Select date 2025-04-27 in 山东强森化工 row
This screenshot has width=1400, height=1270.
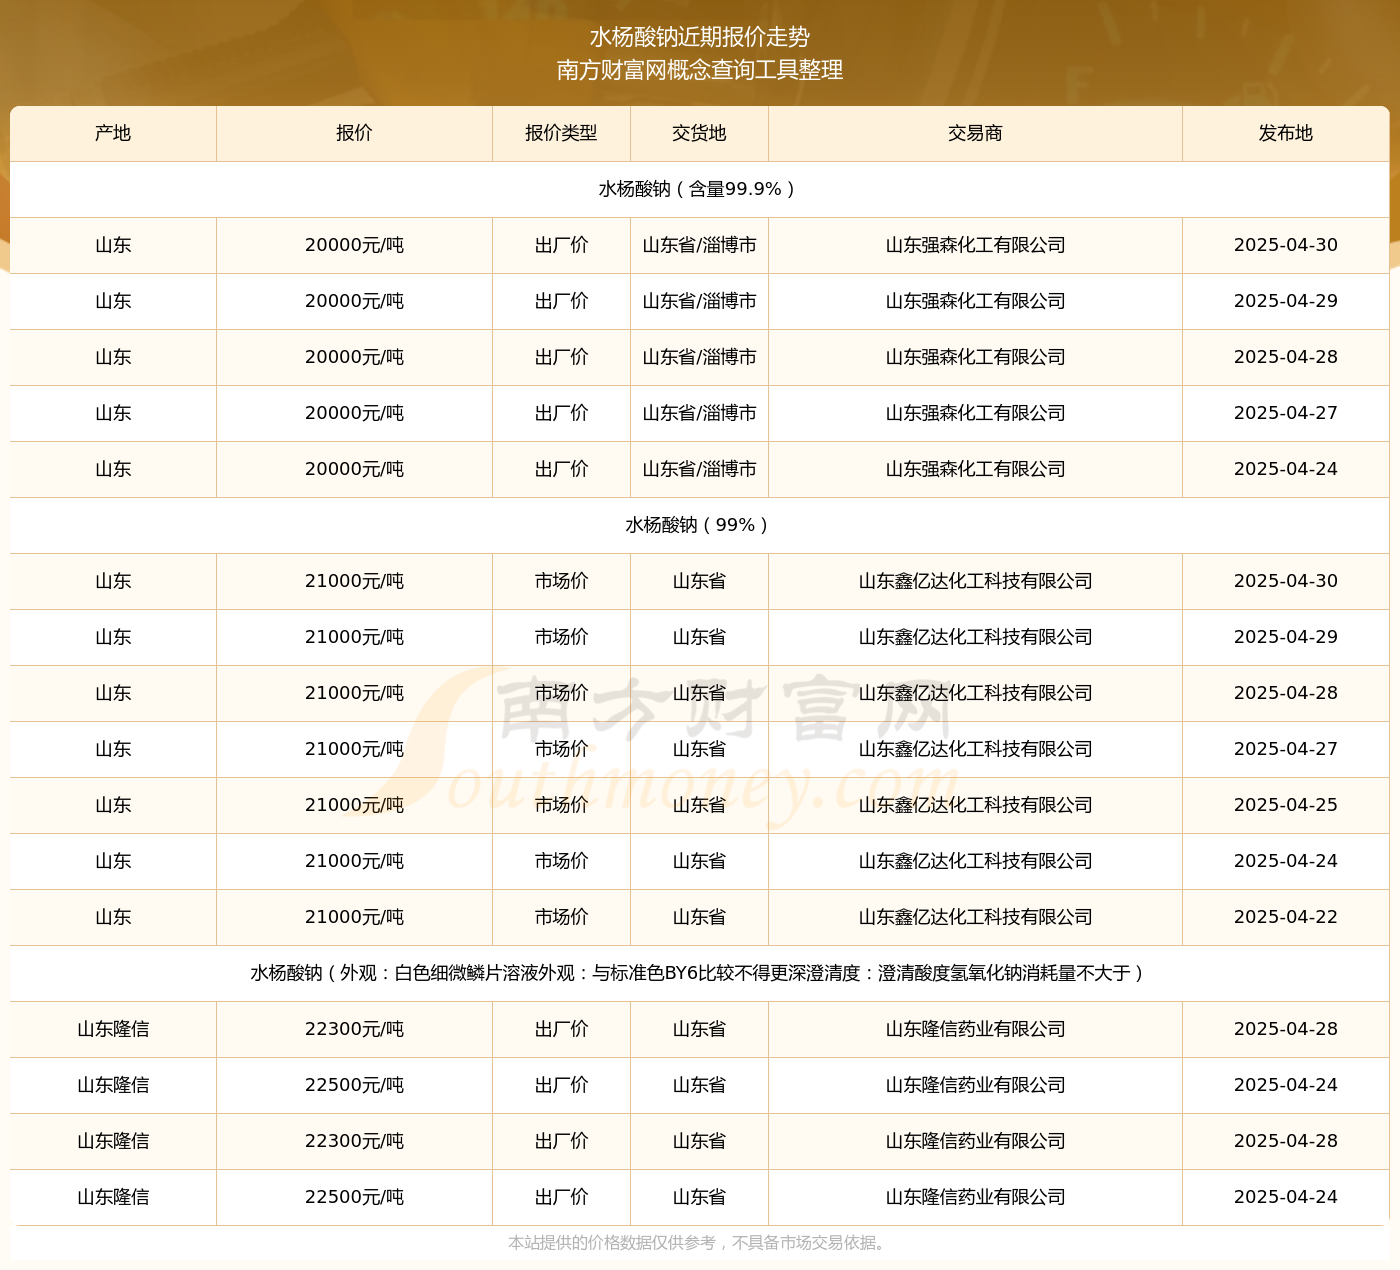(1285, 413)
